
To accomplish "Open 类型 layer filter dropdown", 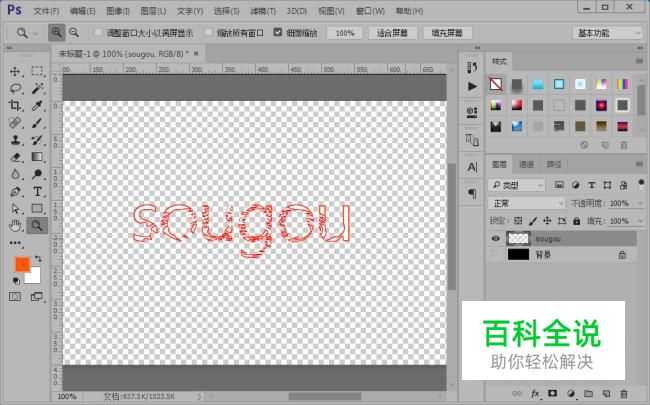I will [517, 185].
